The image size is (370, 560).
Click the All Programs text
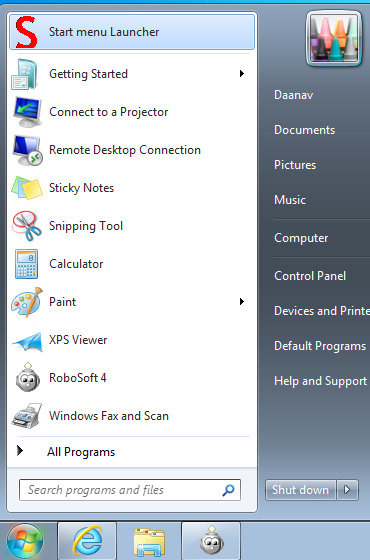click(81, 452)
